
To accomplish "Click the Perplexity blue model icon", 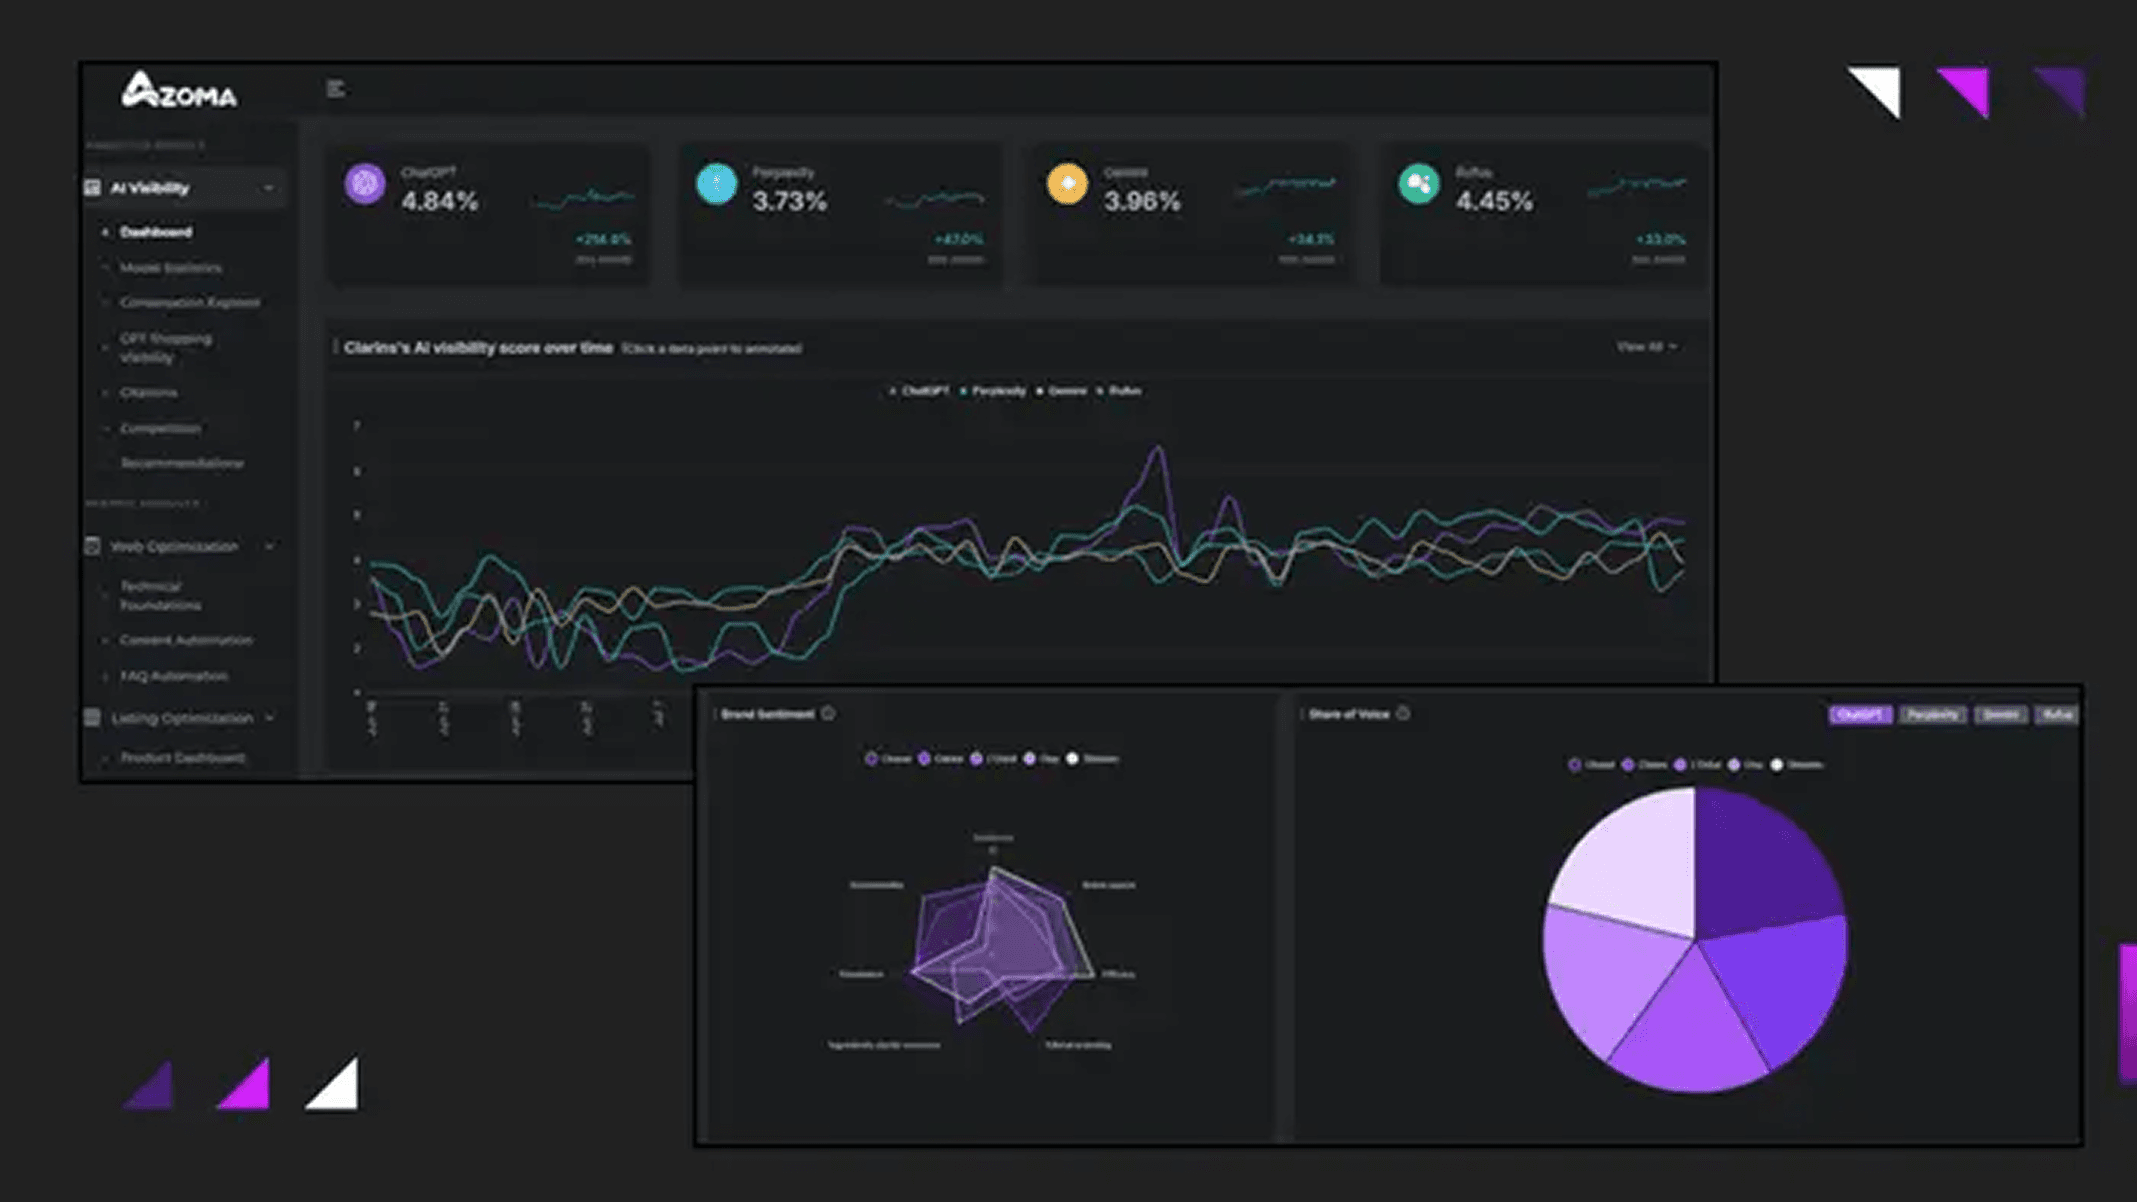I will tap(716, 184).
